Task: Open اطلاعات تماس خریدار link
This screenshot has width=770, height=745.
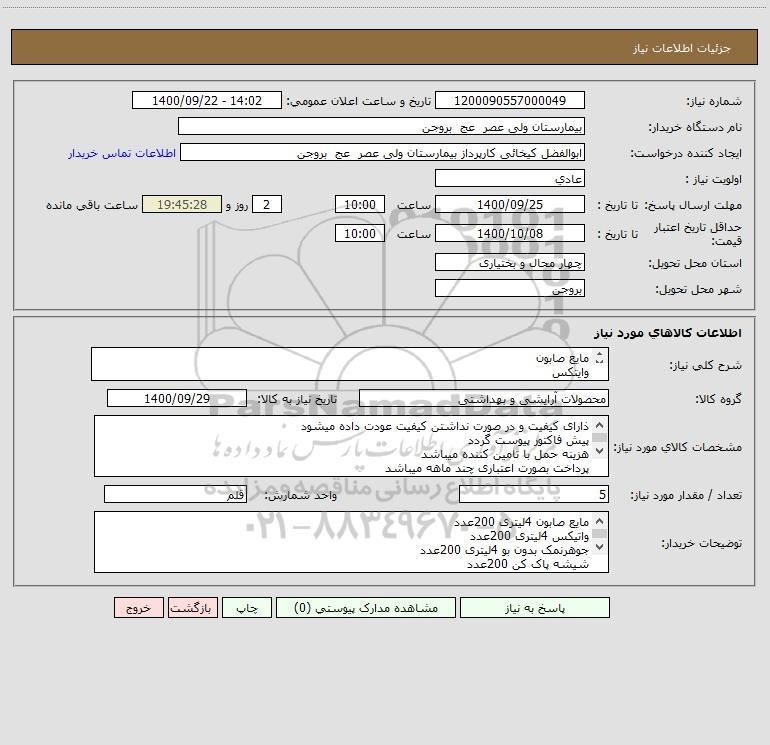Action: tap(122, 153)
